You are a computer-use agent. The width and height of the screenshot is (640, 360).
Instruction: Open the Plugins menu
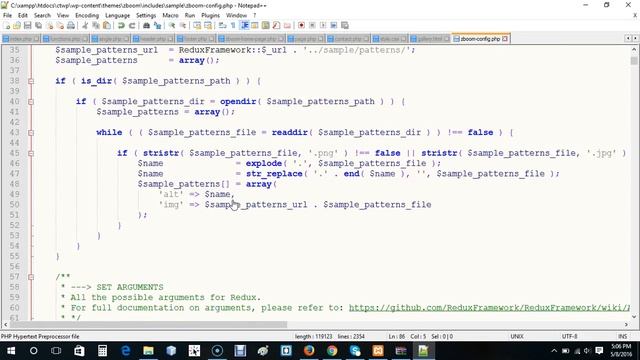210,15
